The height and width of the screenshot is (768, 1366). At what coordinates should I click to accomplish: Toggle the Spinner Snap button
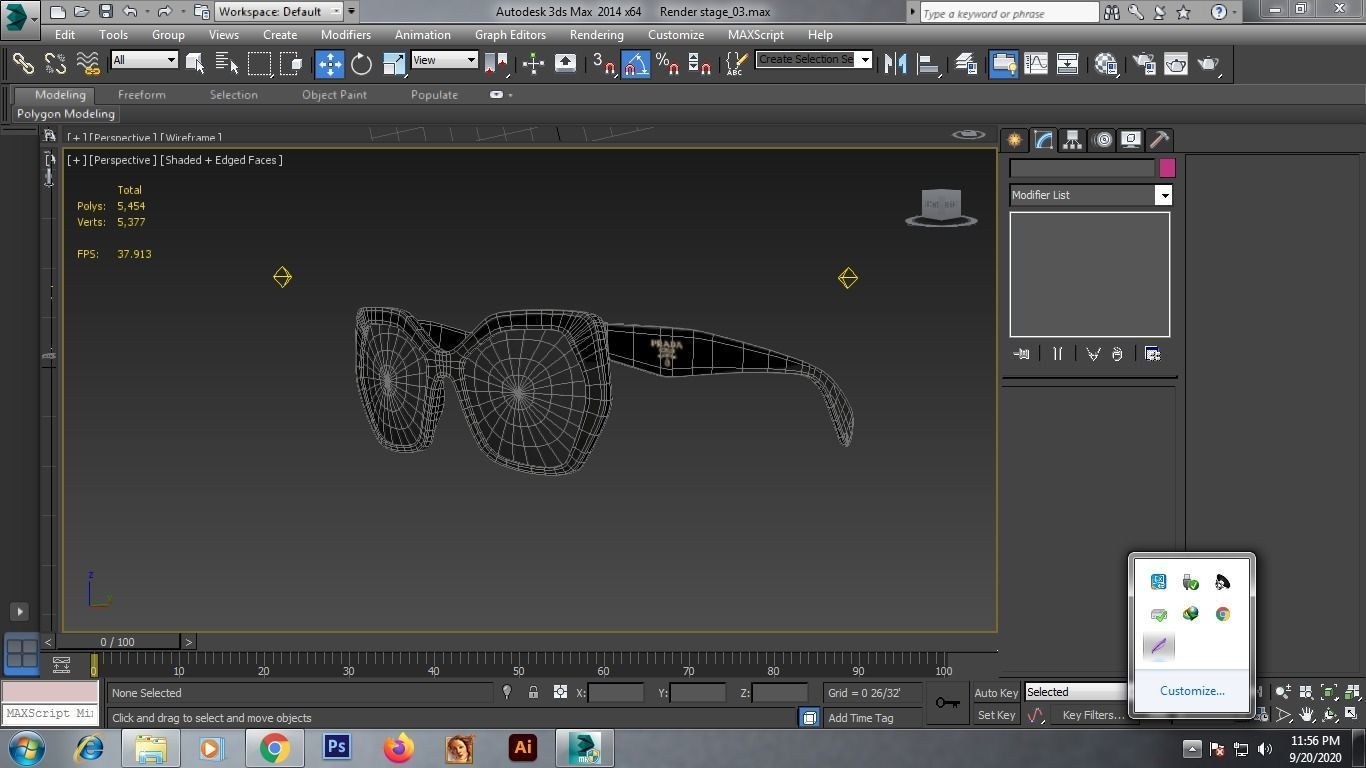[x=700, y=63]
